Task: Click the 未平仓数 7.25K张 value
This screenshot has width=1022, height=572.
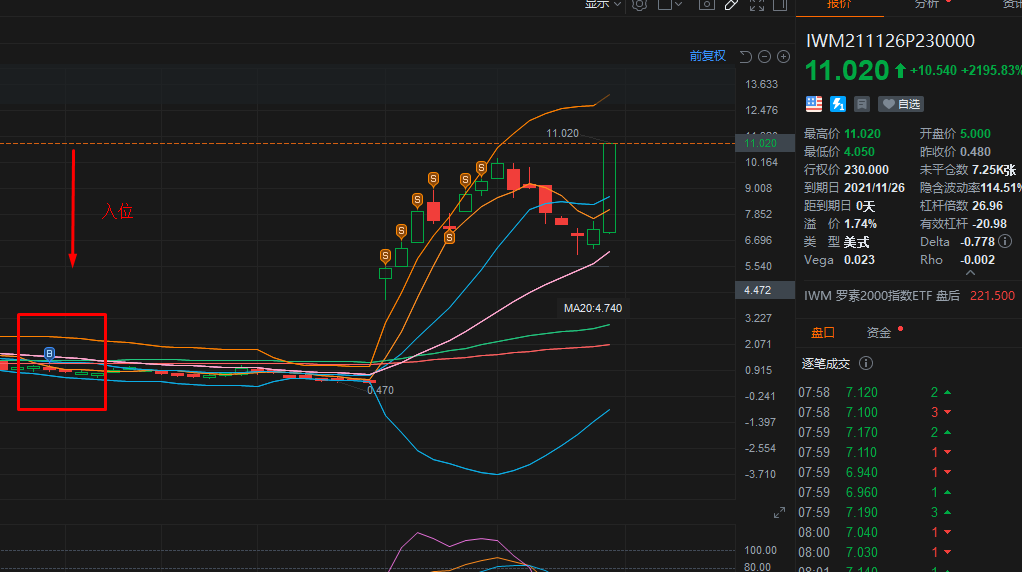Action: [994, 169]
